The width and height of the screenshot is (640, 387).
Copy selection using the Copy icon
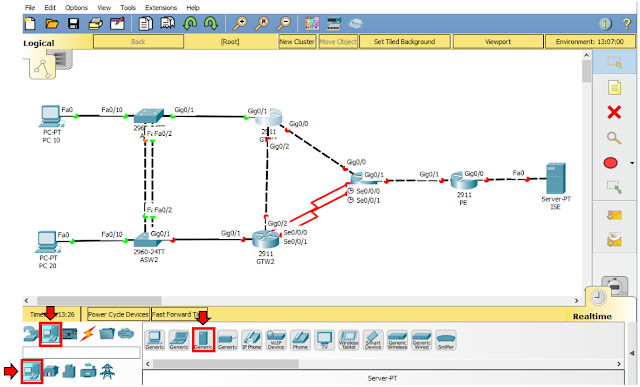click(x=145, y=24)
